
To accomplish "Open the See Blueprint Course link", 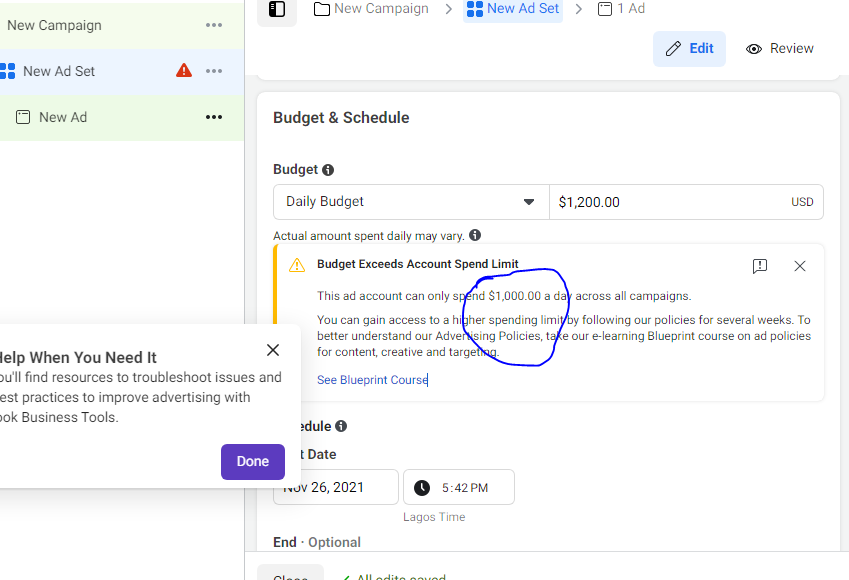I will point(372,380).
